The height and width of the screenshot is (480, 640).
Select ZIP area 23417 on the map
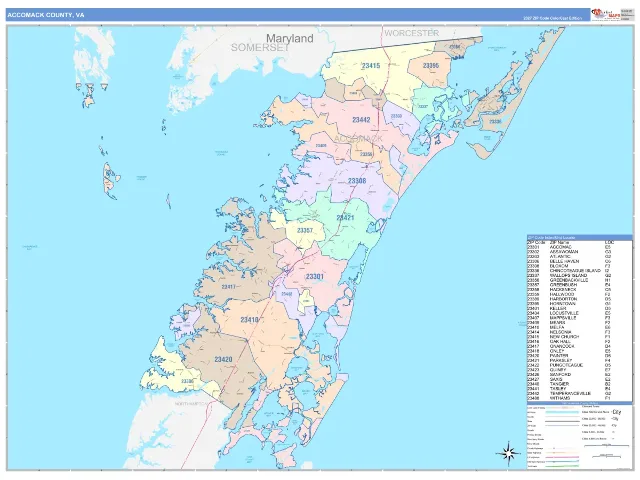click(x=229, y=287)
